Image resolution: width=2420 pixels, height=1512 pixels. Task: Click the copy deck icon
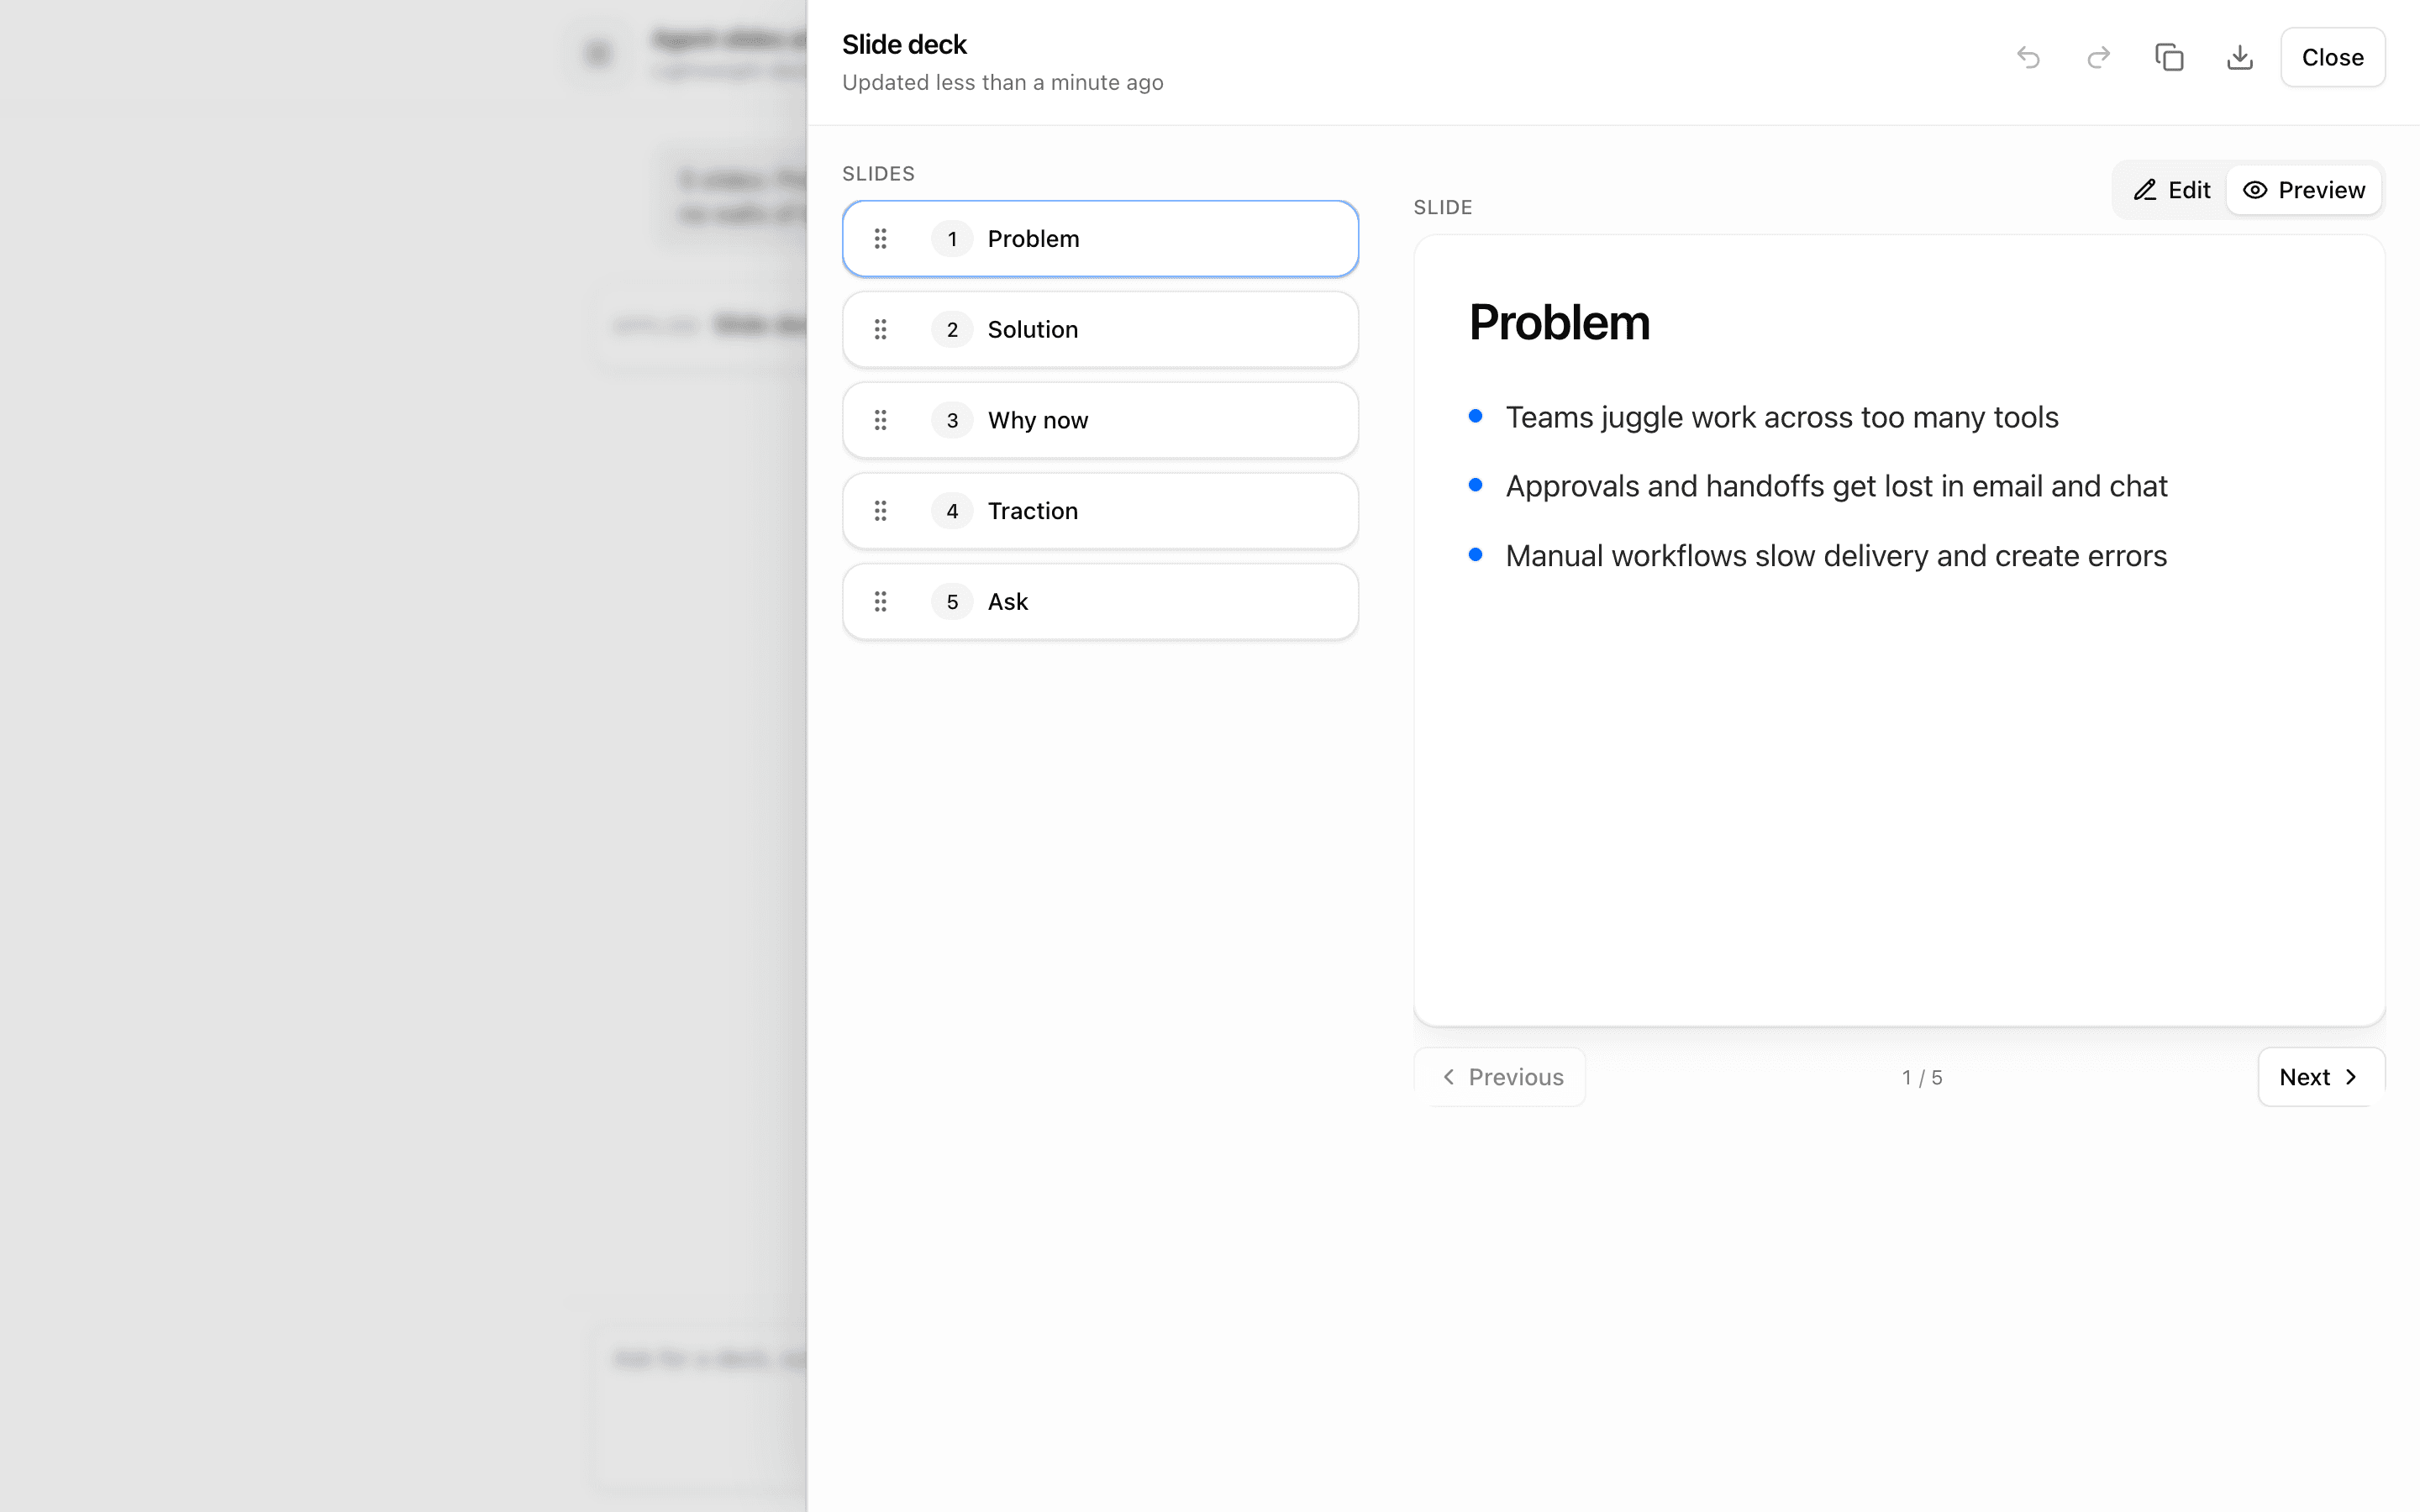tap(2169, 58)
